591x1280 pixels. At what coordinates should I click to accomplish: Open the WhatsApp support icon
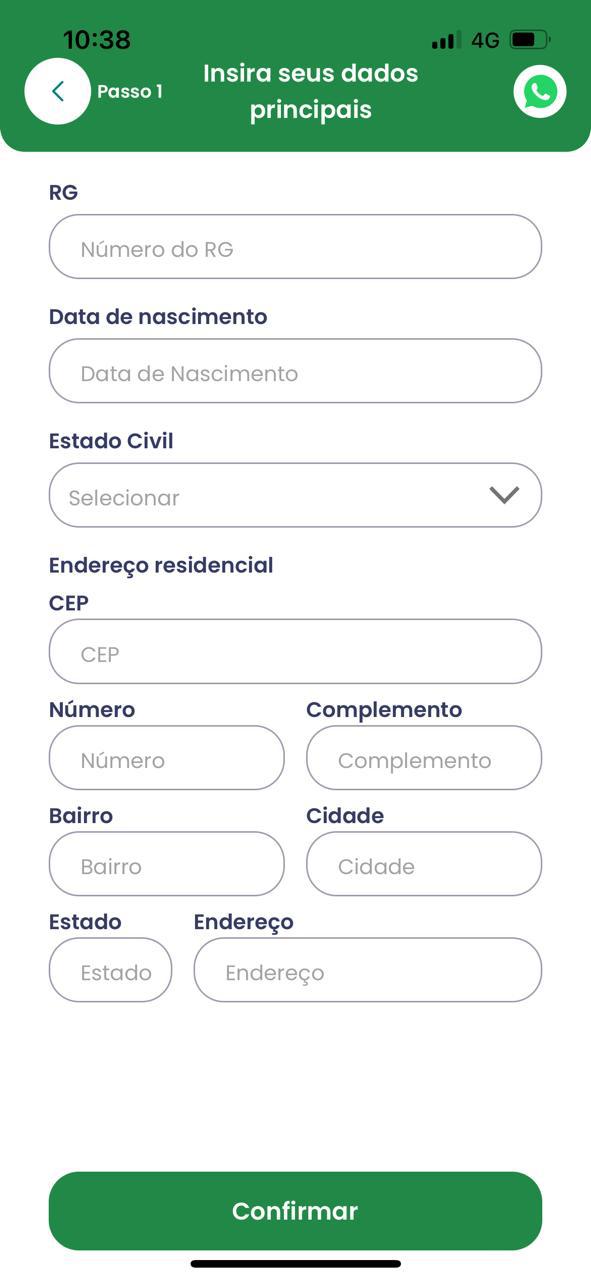tap(540, 92)
